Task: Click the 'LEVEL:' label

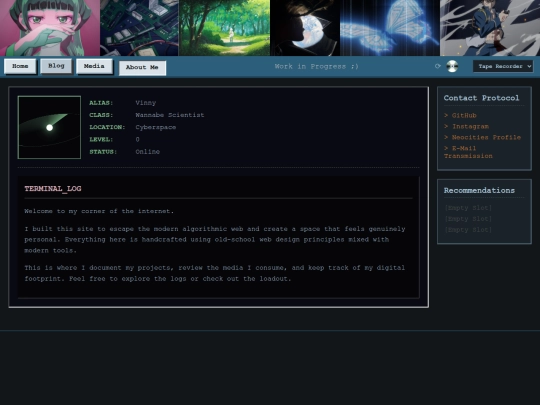Action: [101, 139]
